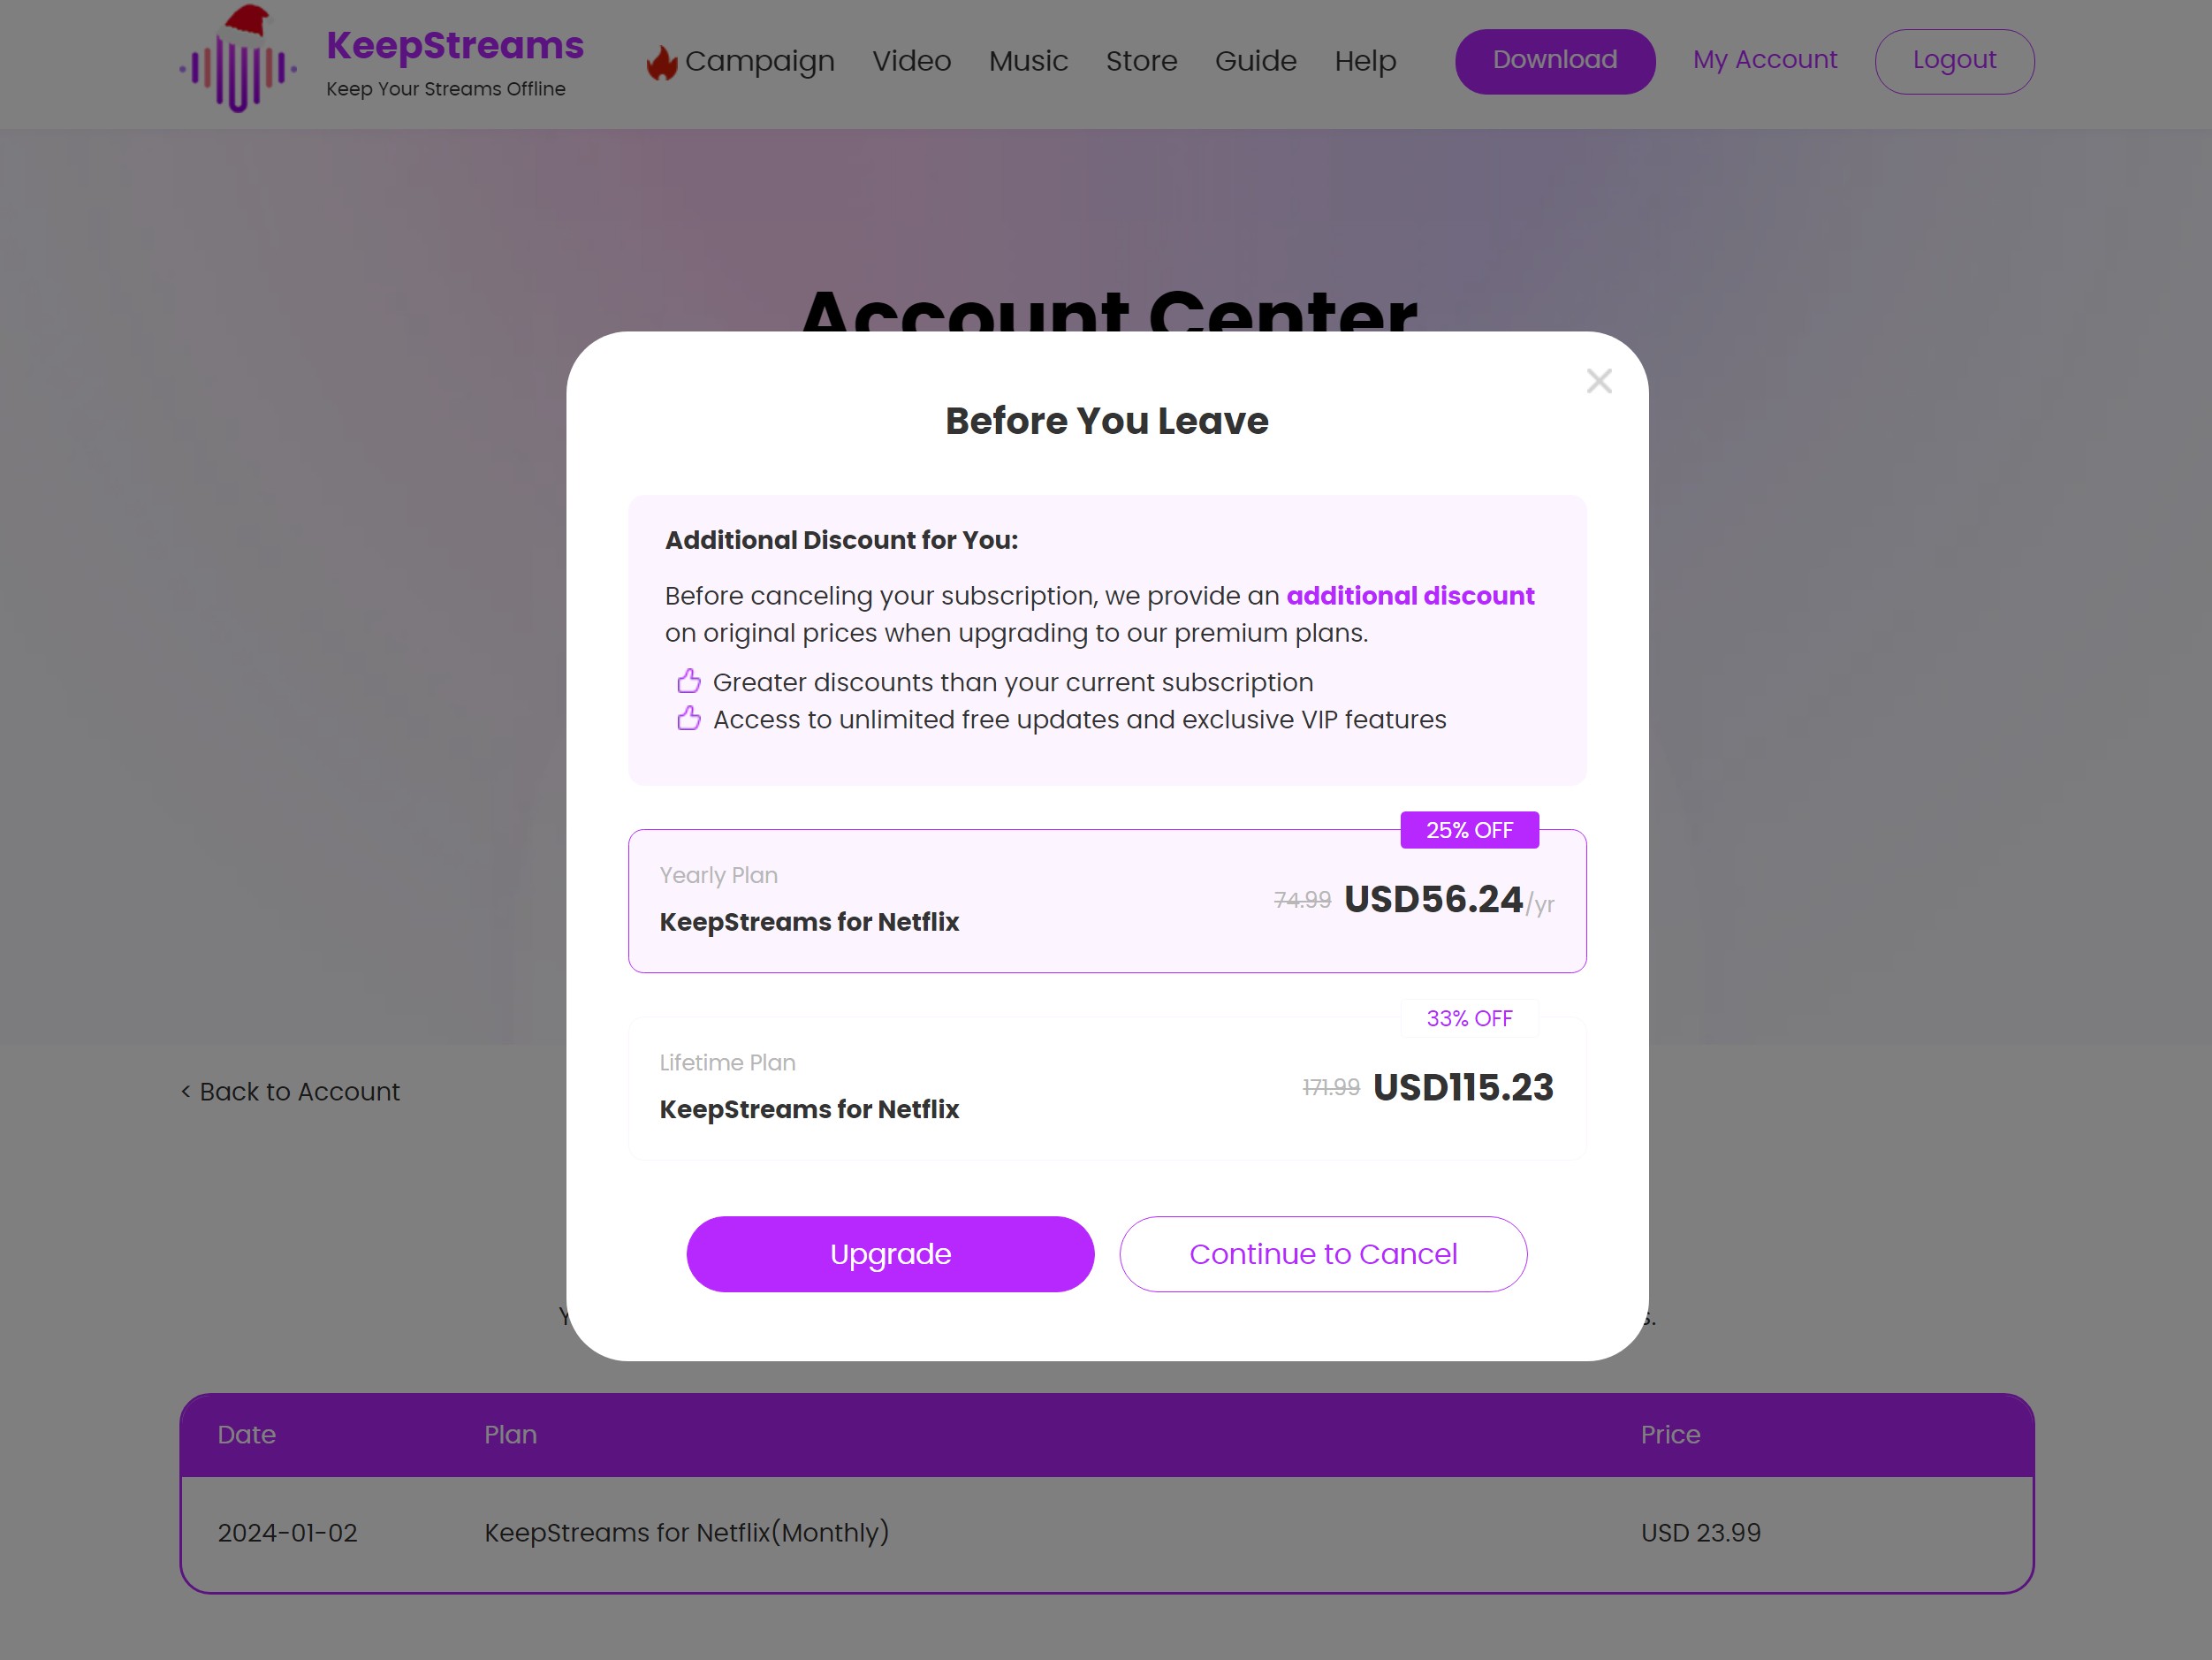The width and height of the screenshot is (2212, 1660).
Task: Click the Upgrade button
Action: (x=891, y=1252)
